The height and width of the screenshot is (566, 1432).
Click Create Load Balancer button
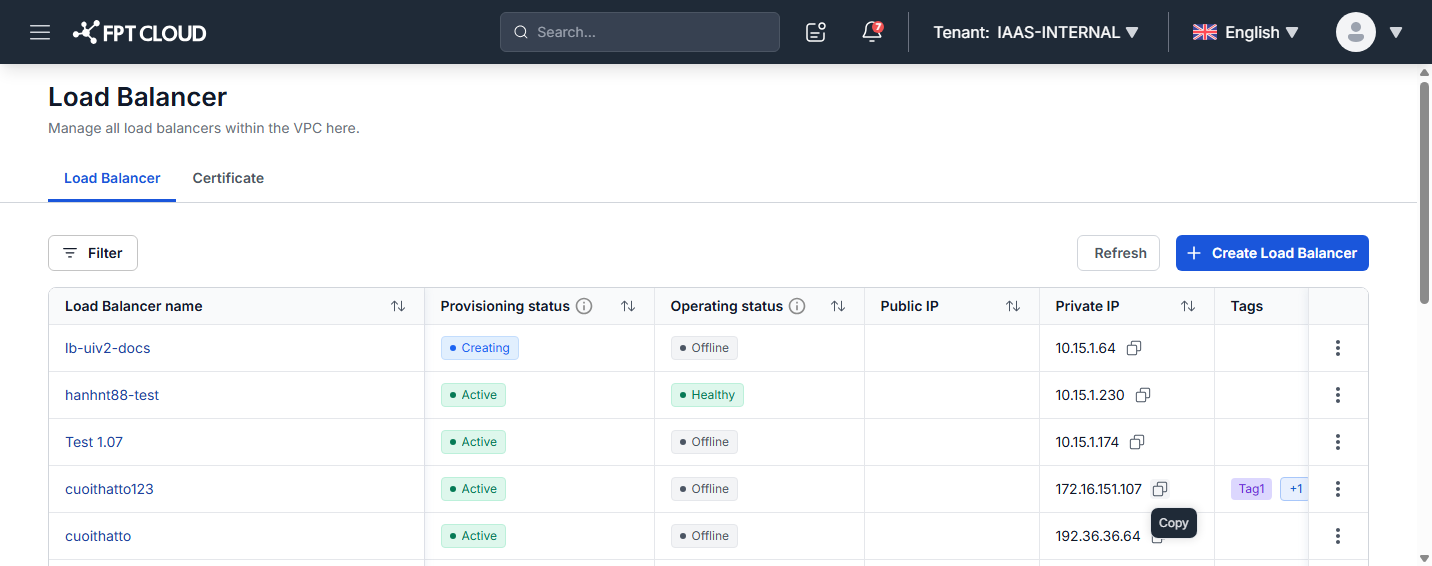point(1272,253)
